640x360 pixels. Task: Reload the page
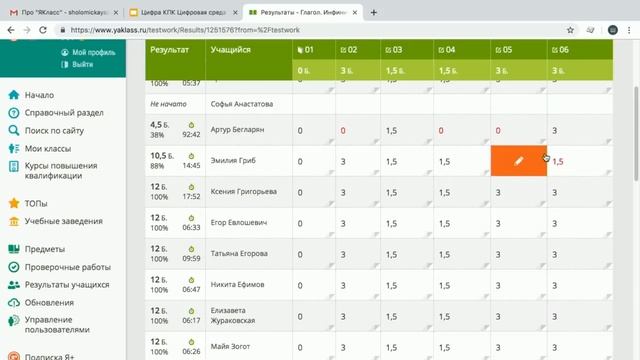coord(43,30)
